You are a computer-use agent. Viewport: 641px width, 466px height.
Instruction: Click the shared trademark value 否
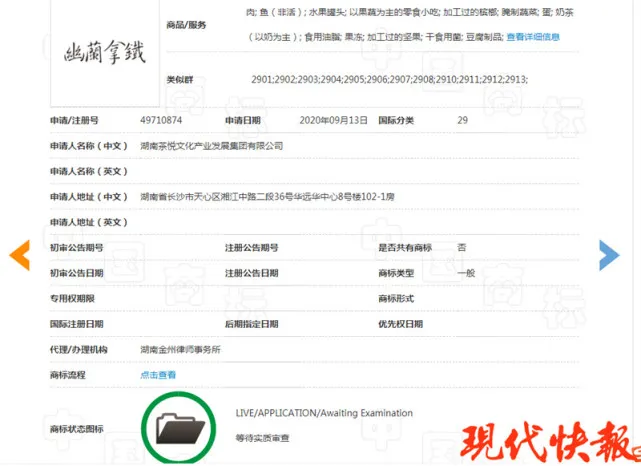coord(461,247)
